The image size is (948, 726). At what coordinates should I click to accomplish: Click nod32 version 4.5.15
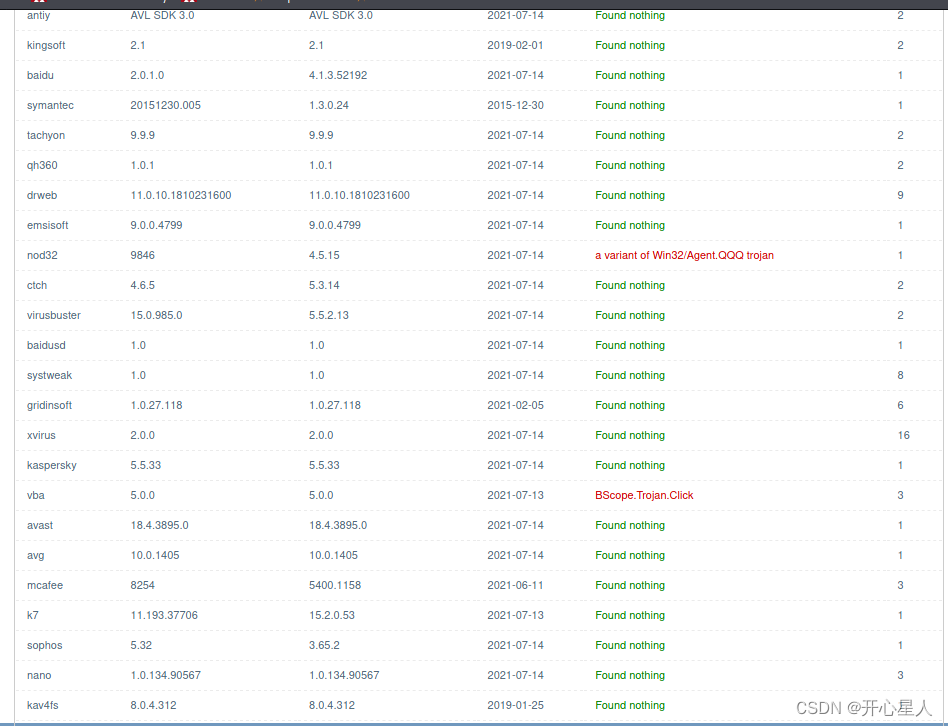tap(324, 255)
